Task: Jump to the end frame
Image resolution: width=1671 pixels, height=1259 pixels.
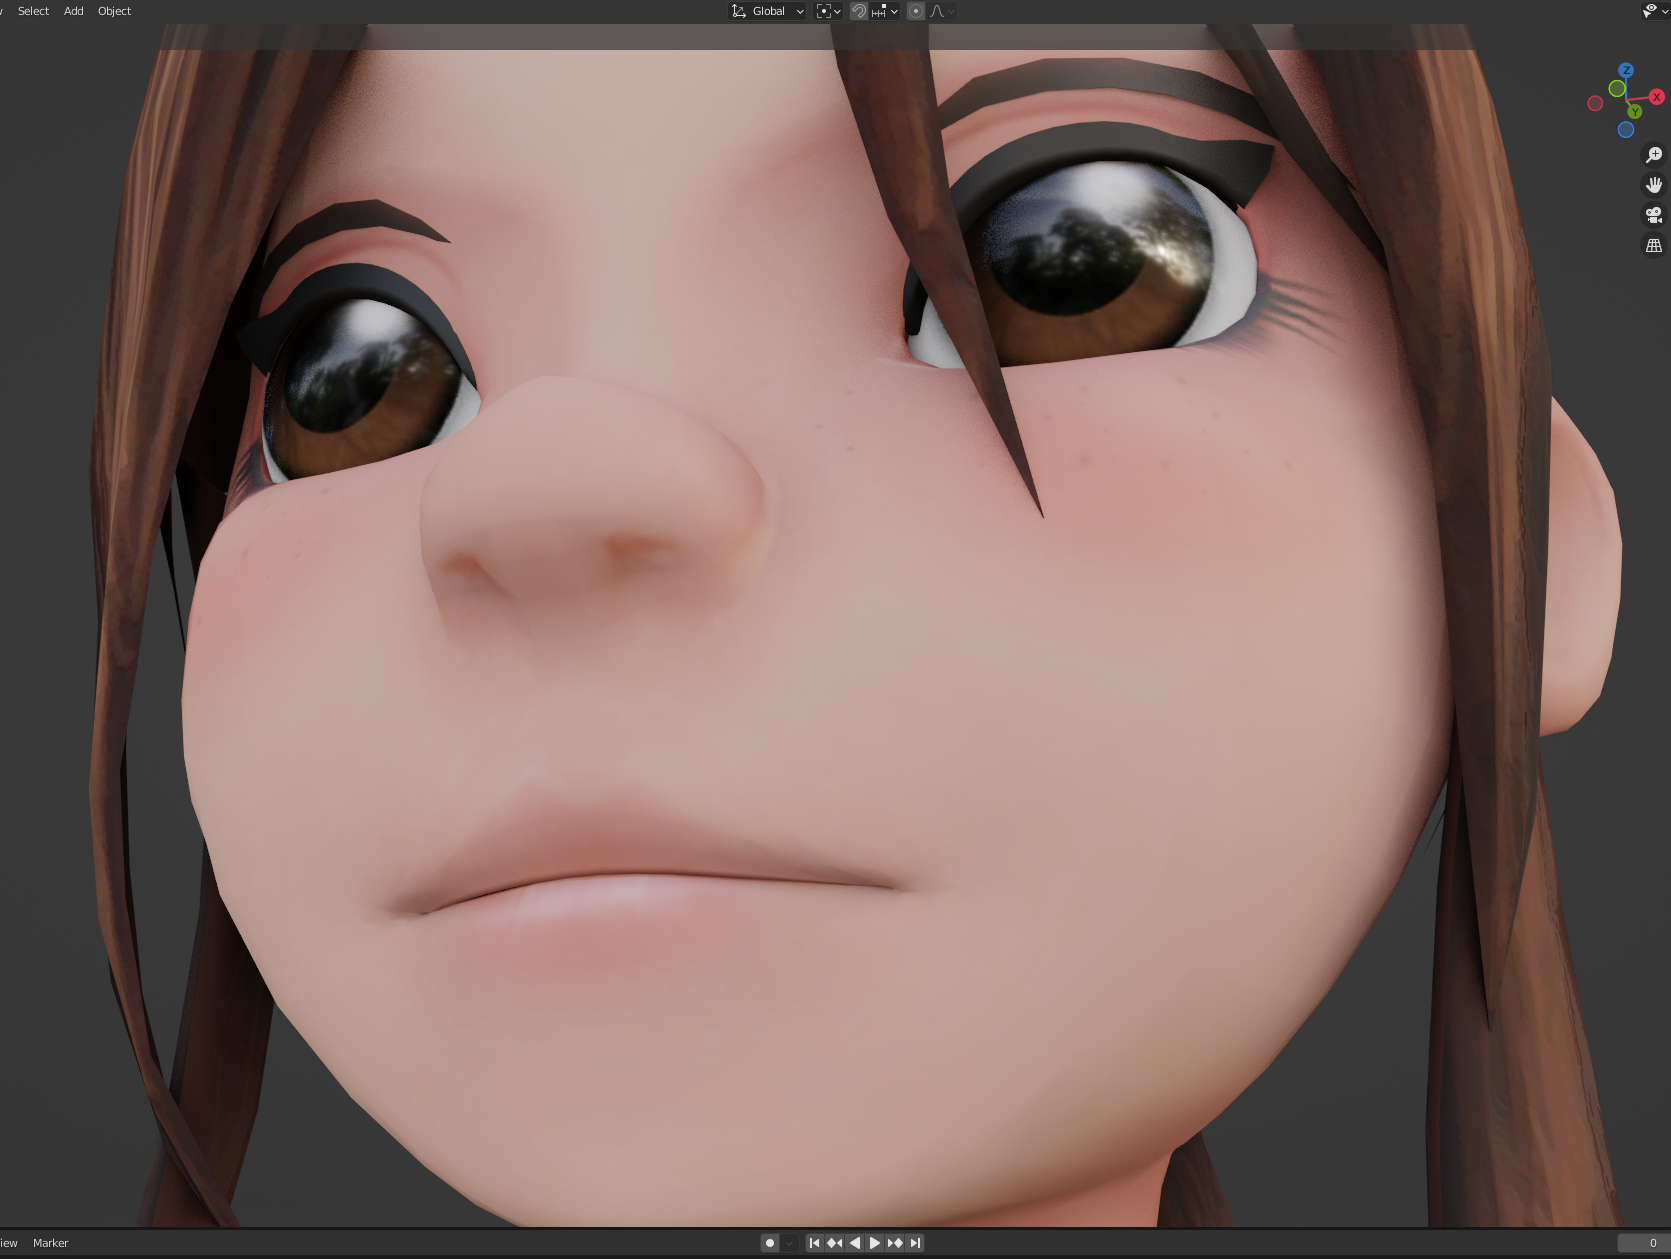Action: click(915, 1243)
